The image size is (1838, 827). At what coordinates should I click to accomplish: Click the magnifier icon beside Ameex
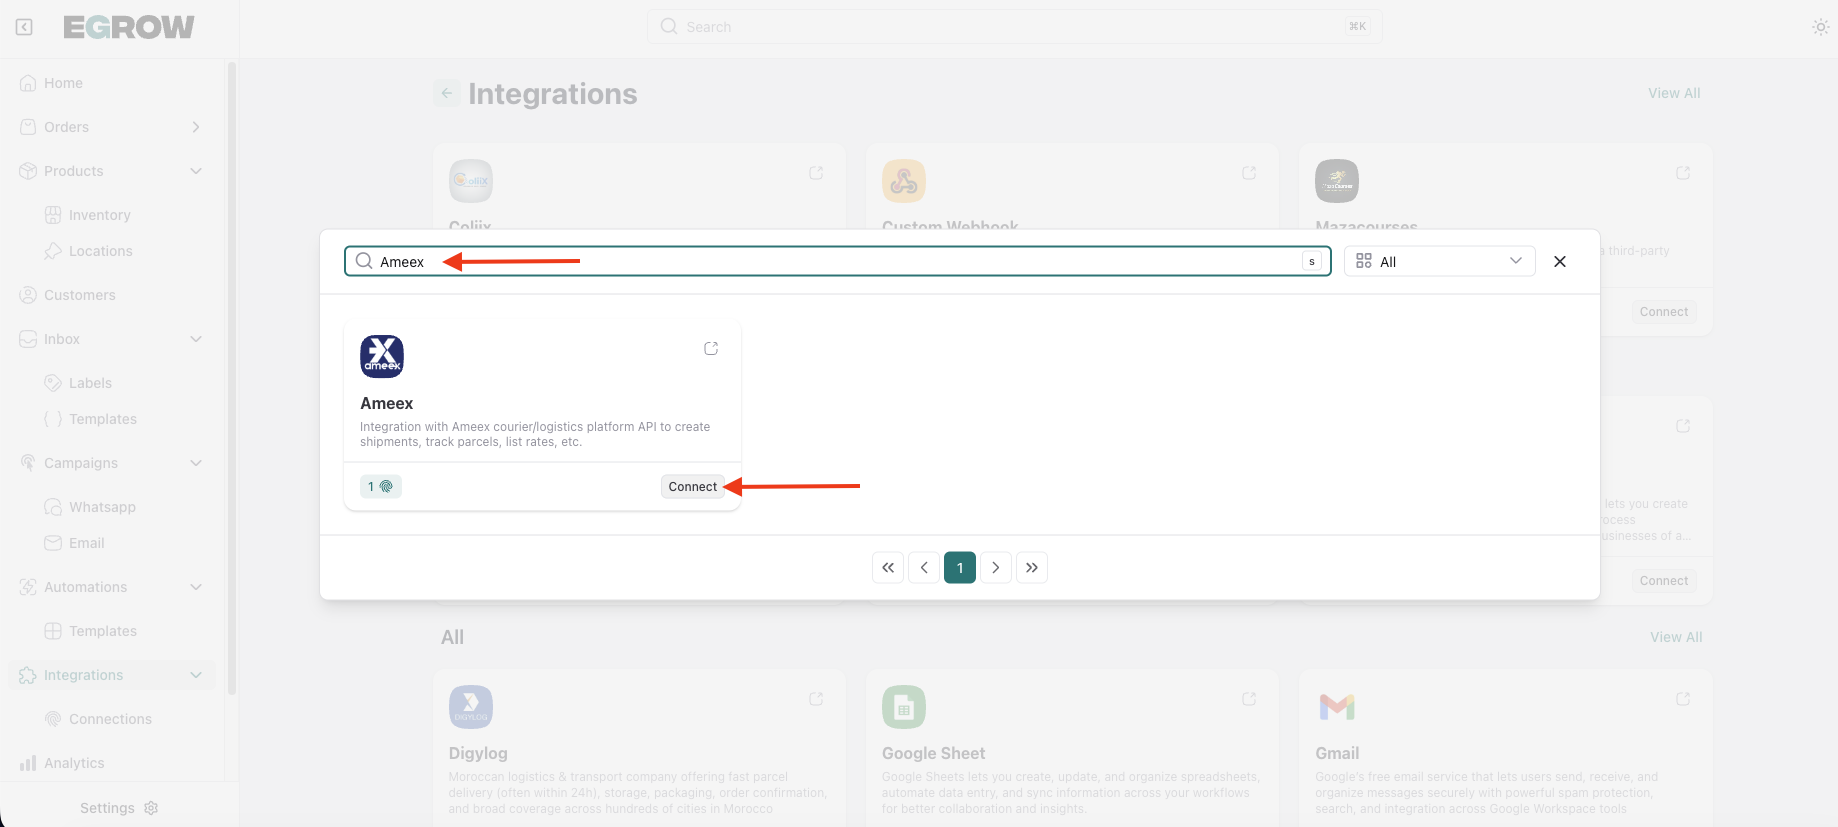364,261
